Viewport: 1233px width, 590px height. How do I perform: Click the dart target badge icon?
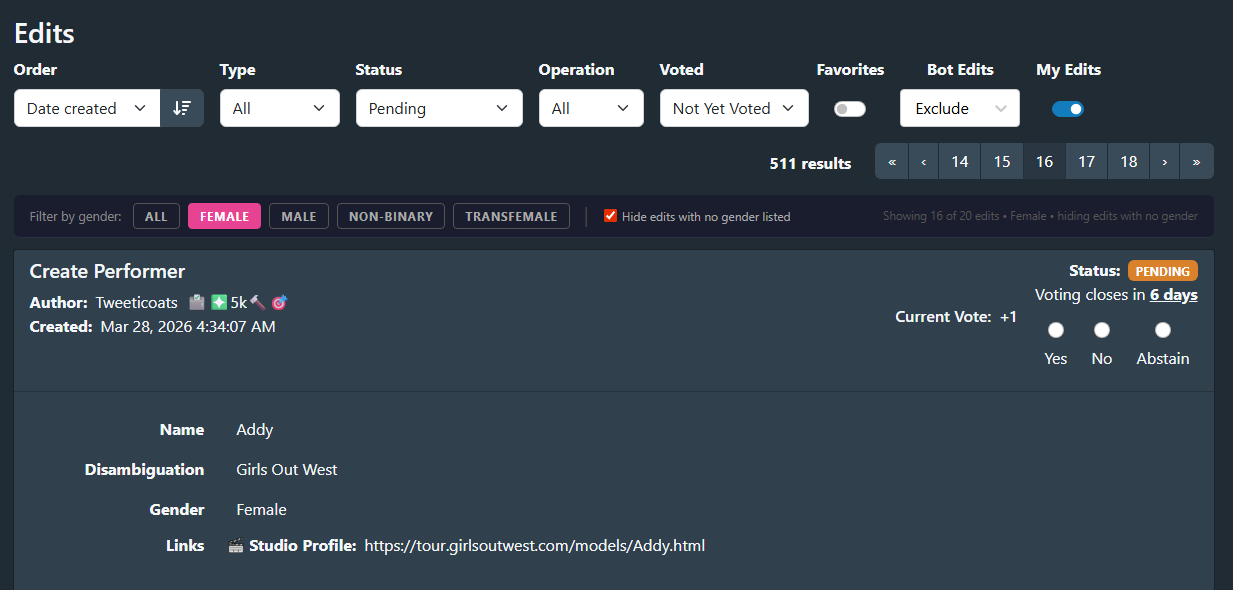pos(279,302)
